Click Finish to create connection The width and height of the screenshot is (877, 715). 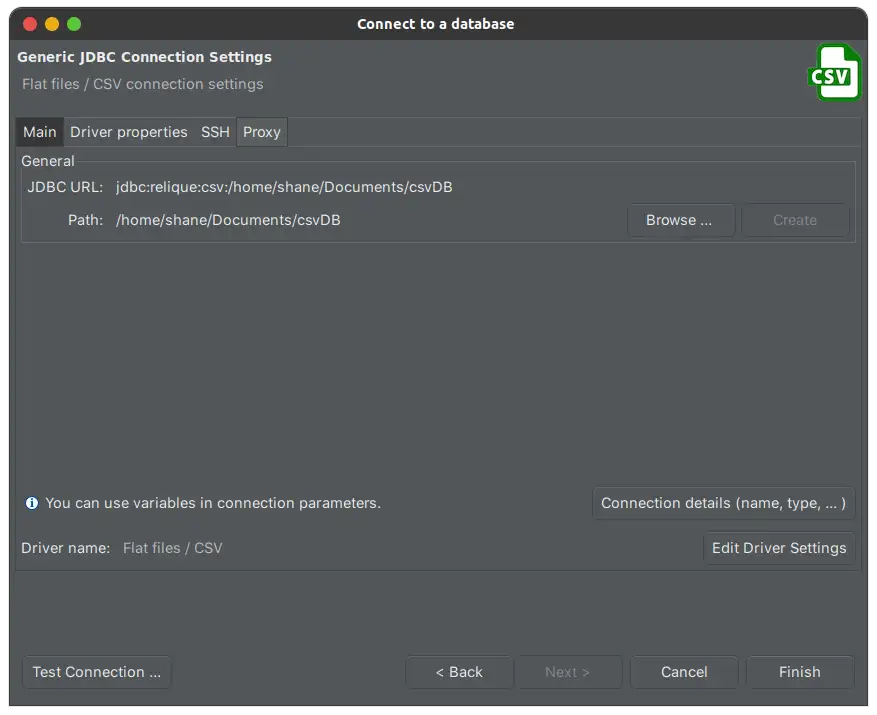(800, 672)
